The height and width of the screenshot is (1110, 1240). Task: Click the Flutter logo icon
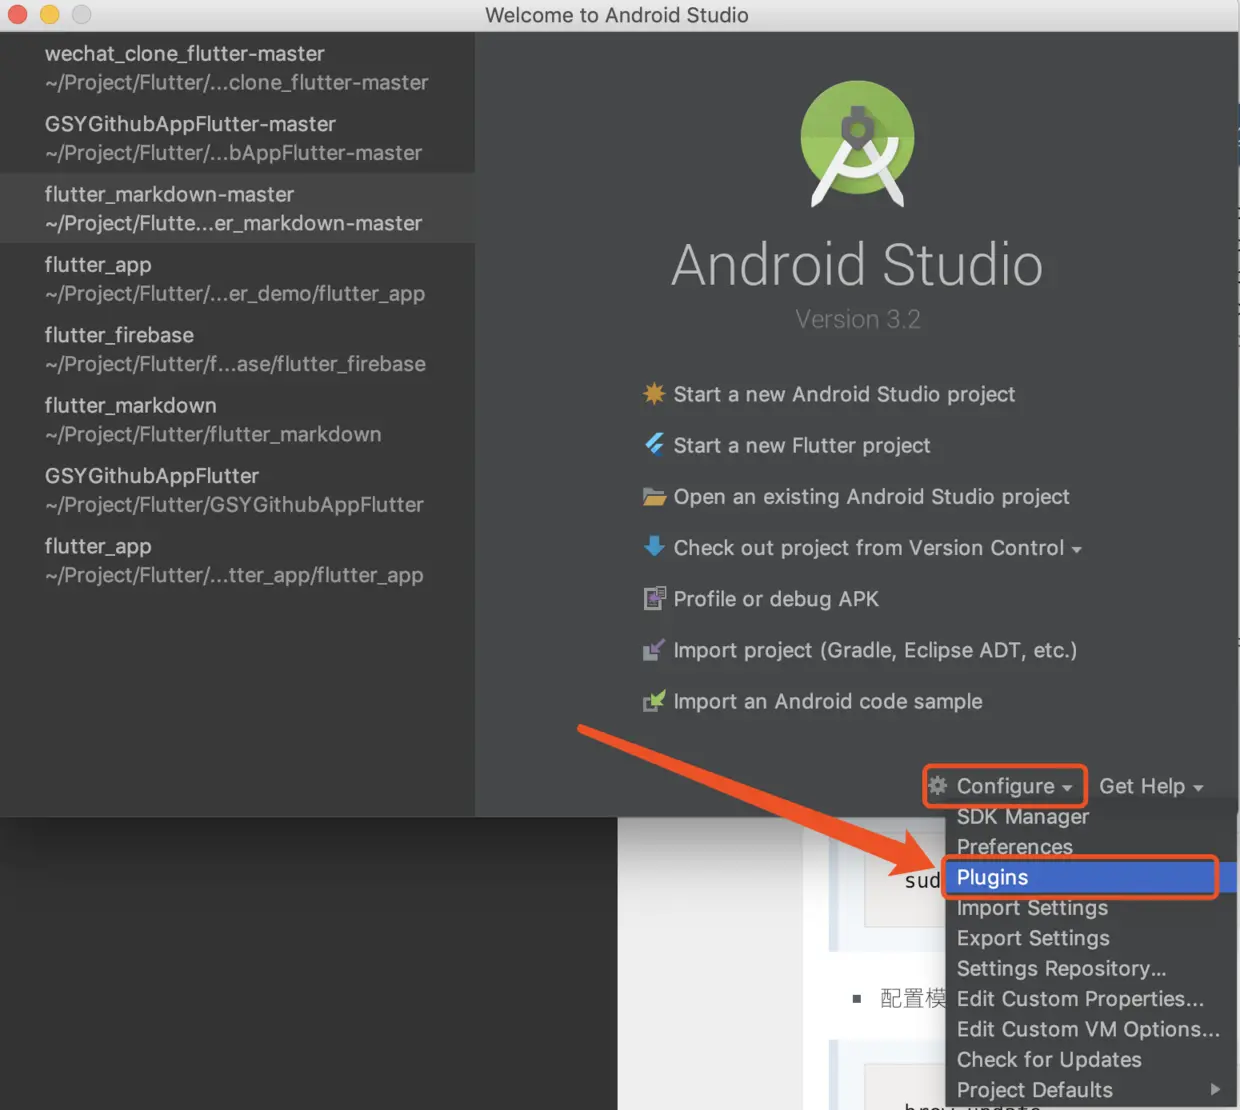(x=654, y=444)
